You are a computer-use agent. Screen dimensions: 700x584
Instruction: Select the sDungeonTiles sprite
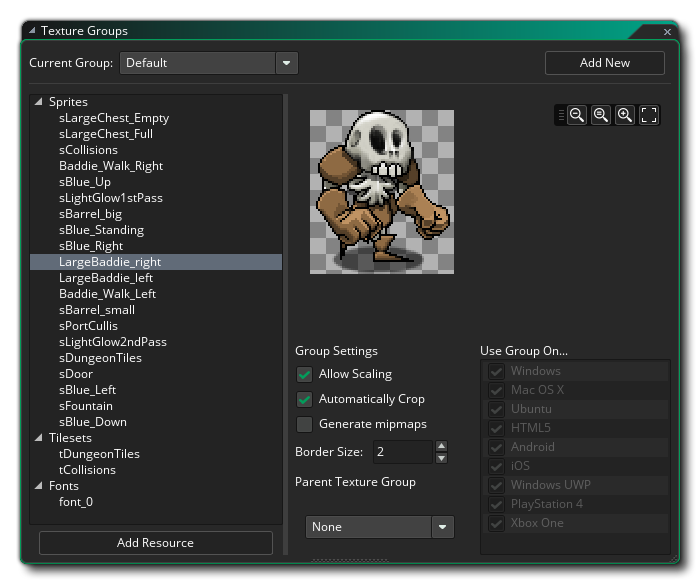coord(156,358)
